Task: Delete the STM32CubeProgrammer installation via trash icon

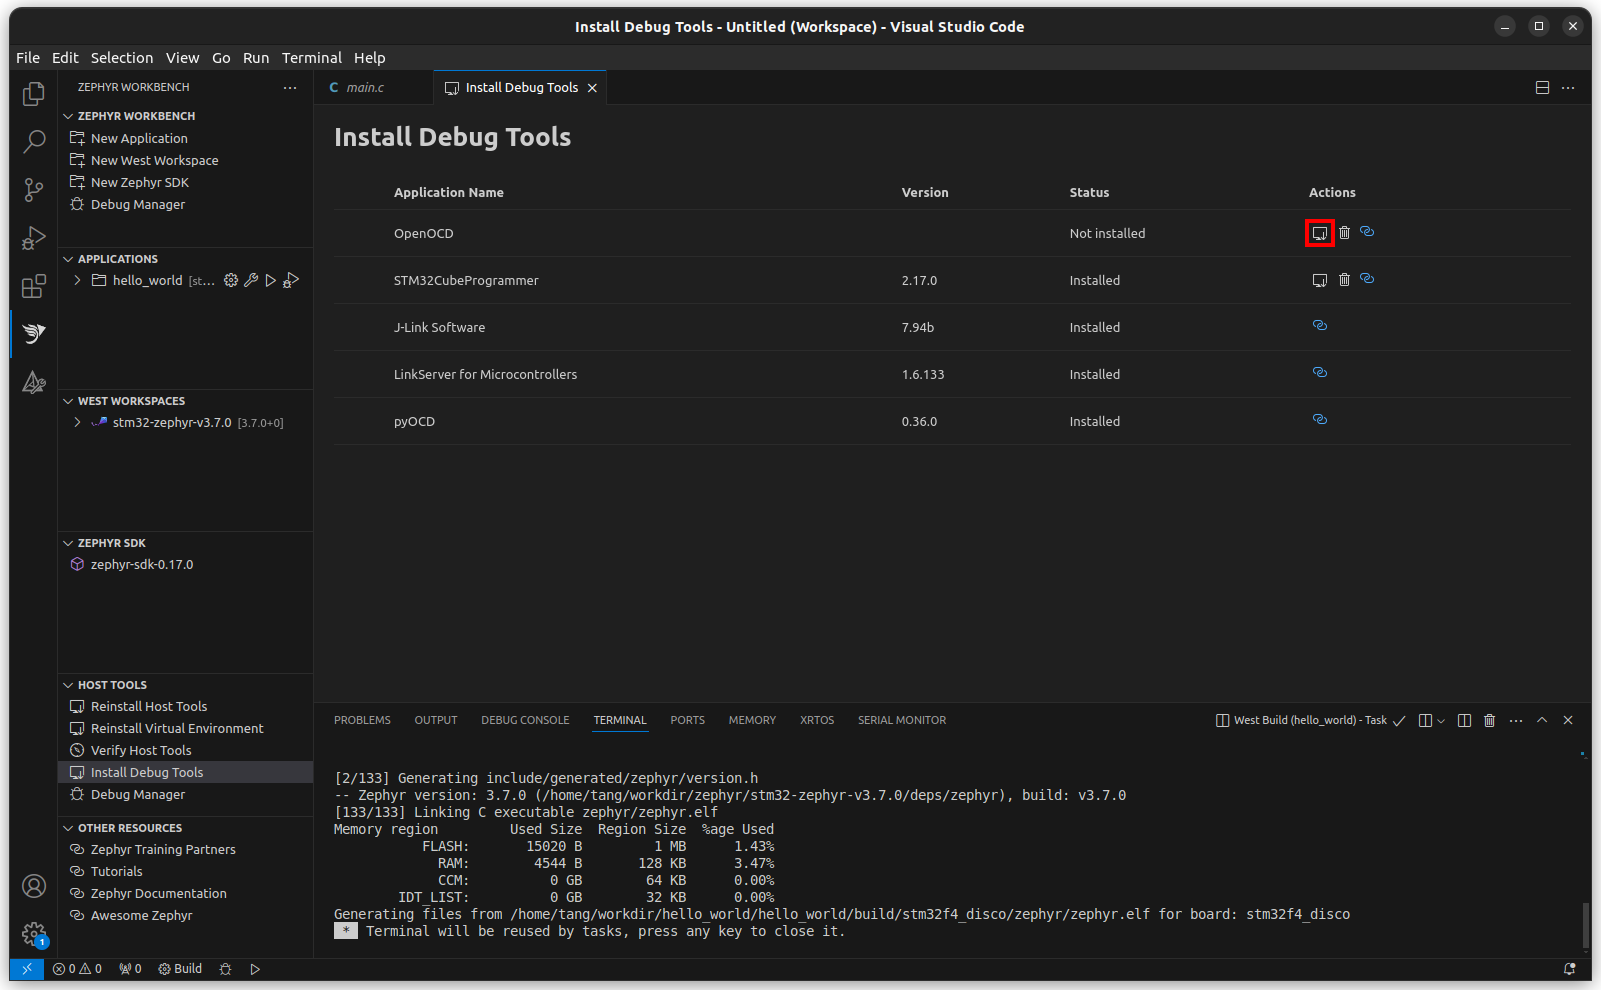Action: (1344, 280)
